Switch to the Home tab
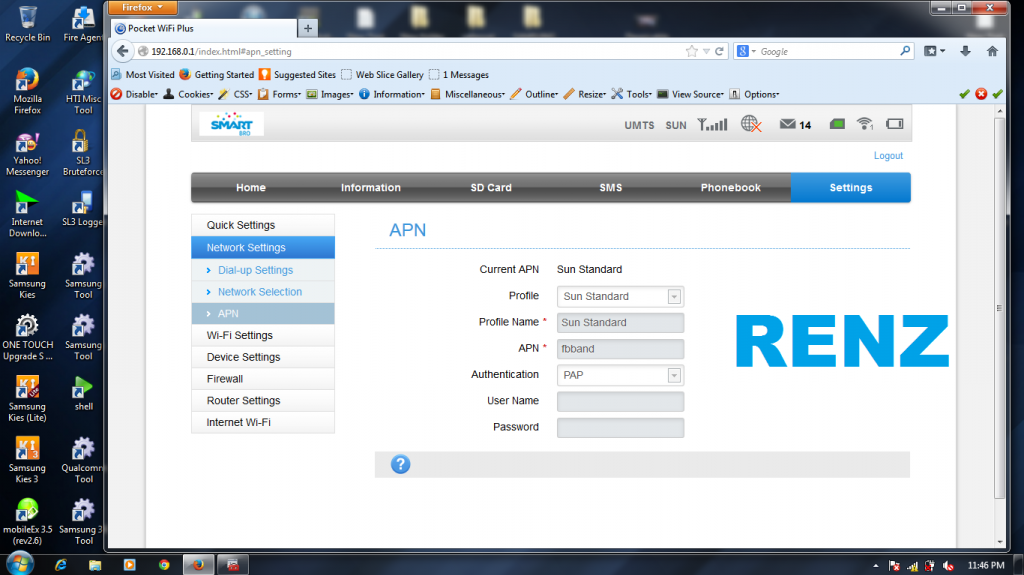Viewport: 1024px width, 575px height. click(251, 188)
